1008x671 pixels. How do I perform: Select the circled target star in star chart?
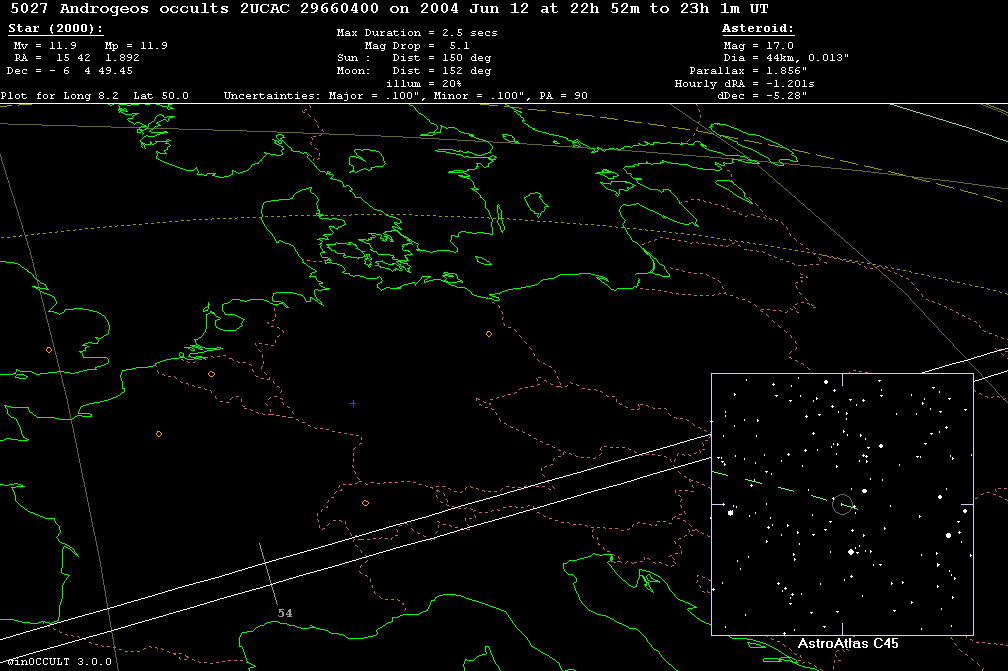coord(842,504)
